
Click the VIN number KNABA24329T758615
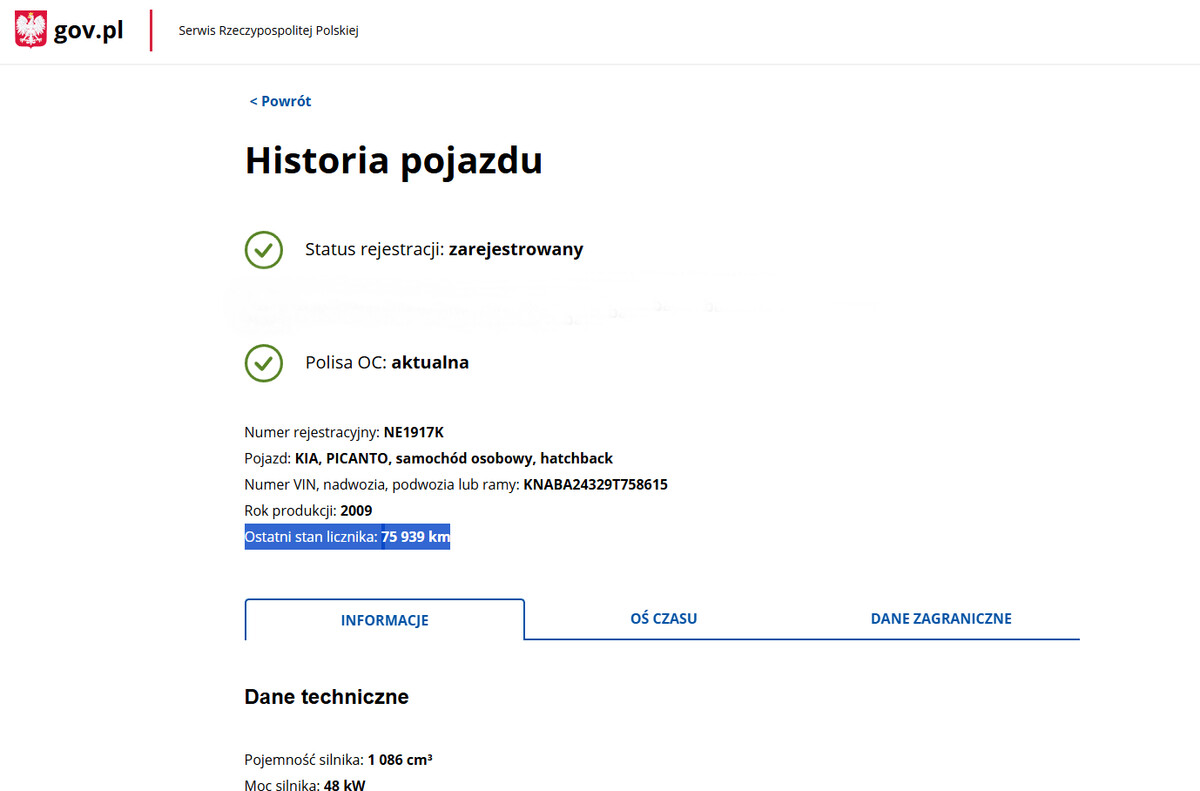(x=595, y=485)
